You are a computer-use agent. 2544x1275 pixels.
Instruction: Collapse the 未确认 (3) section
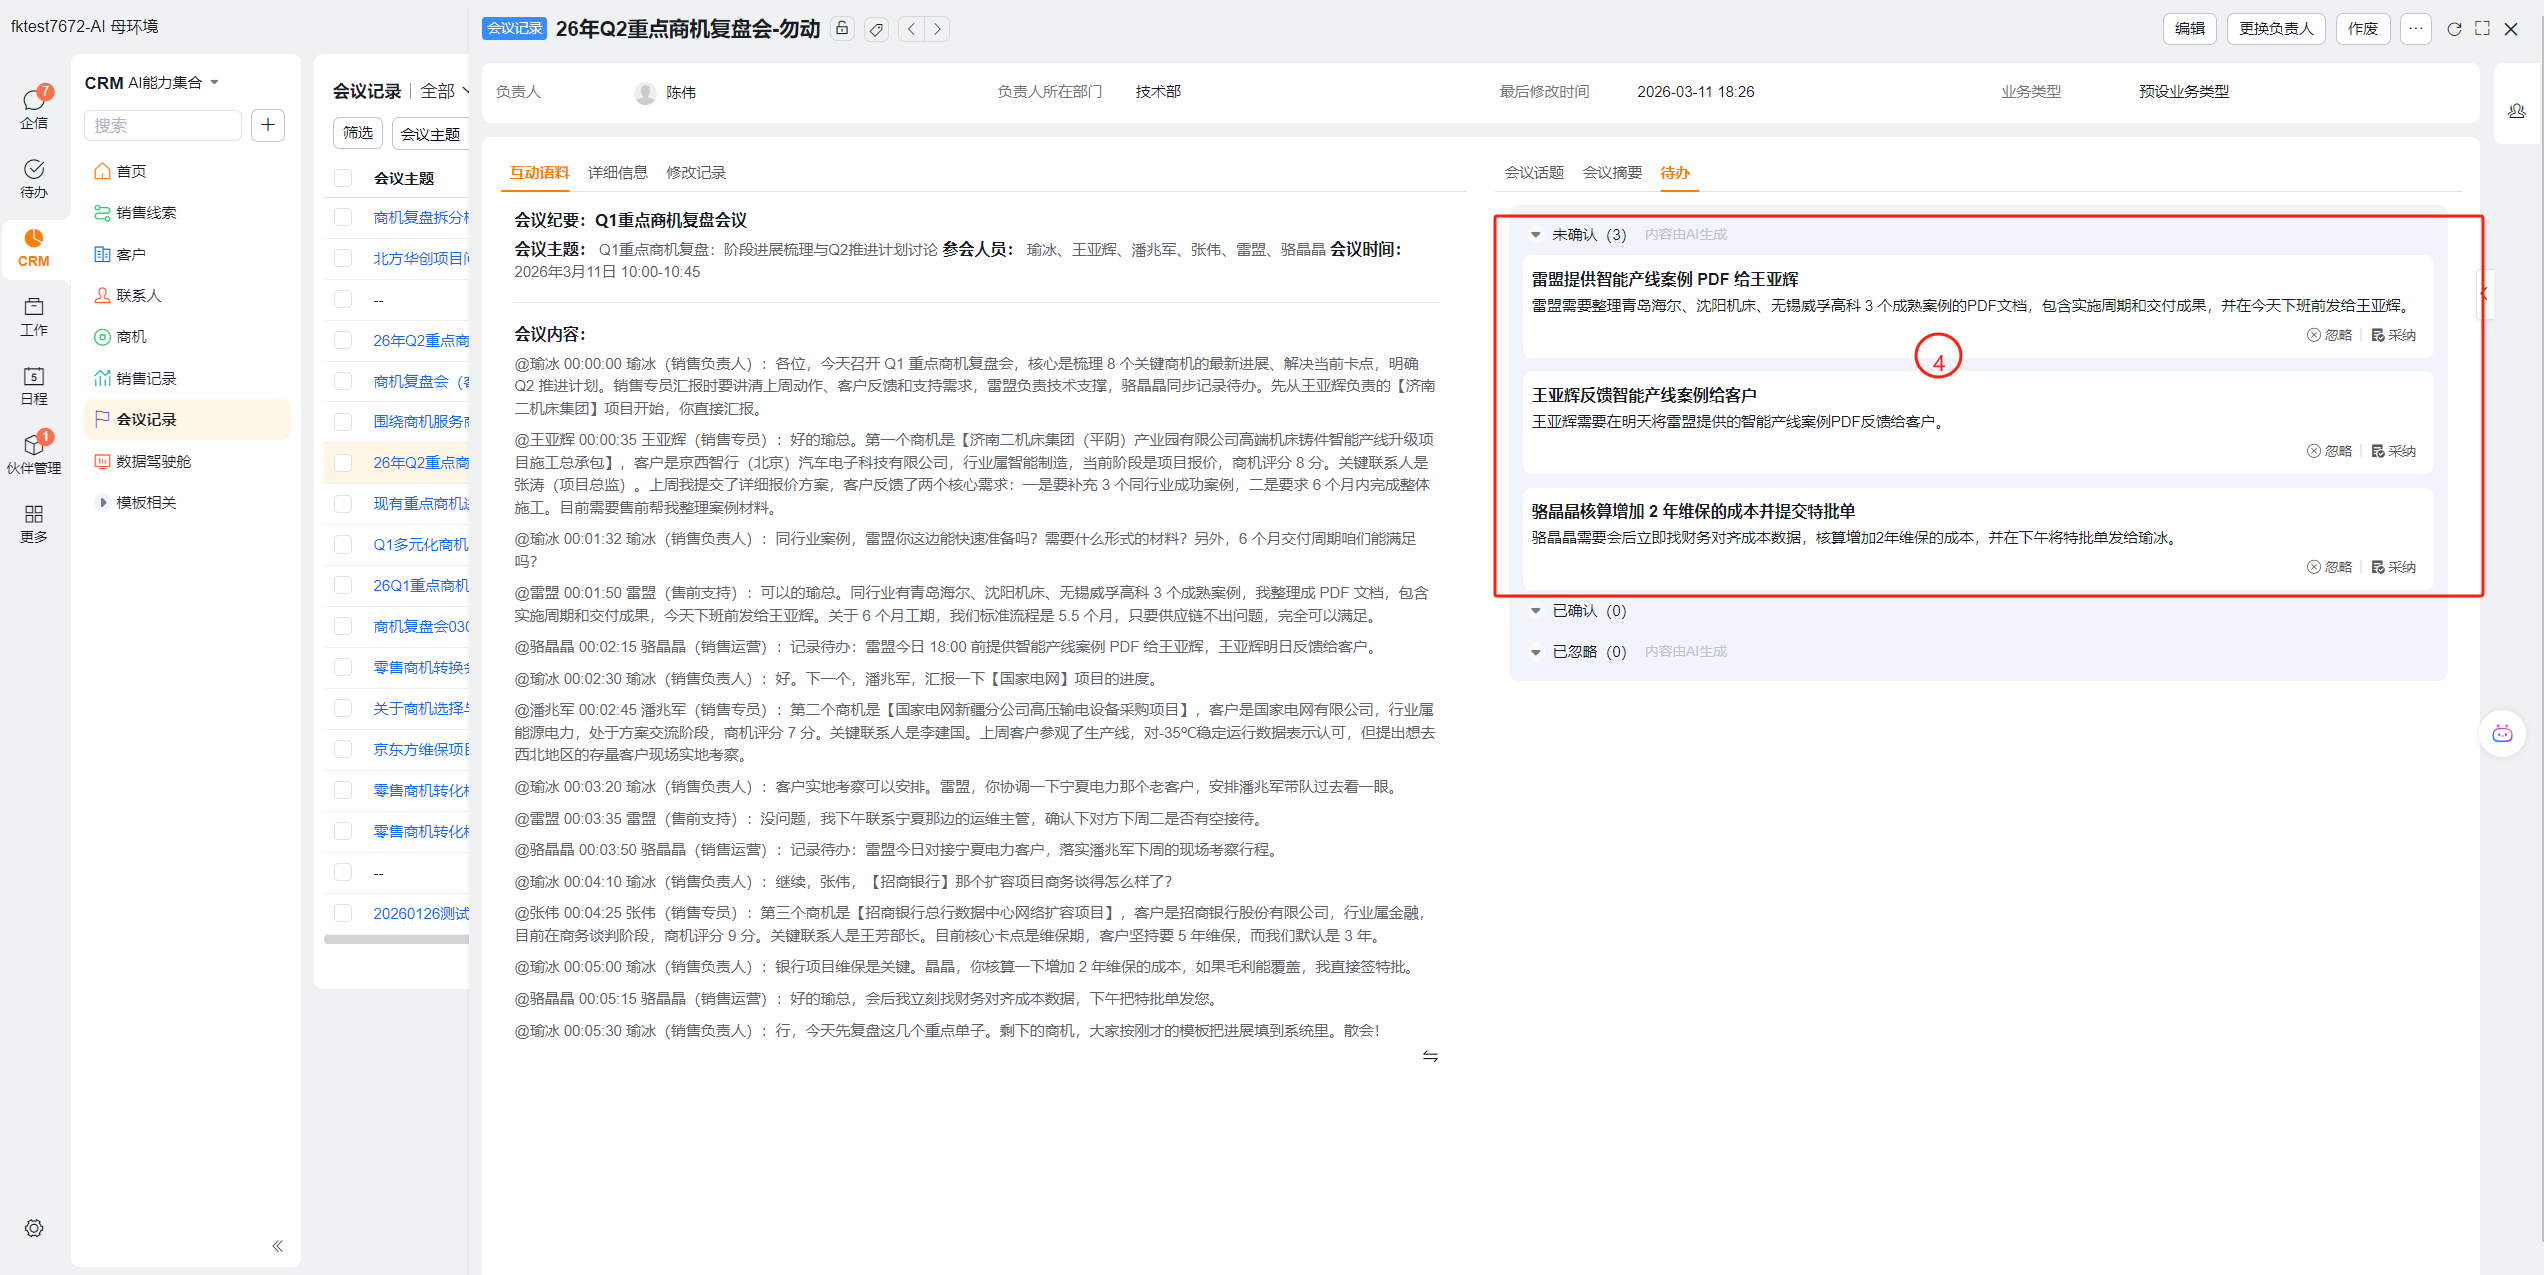[1536, 235]
